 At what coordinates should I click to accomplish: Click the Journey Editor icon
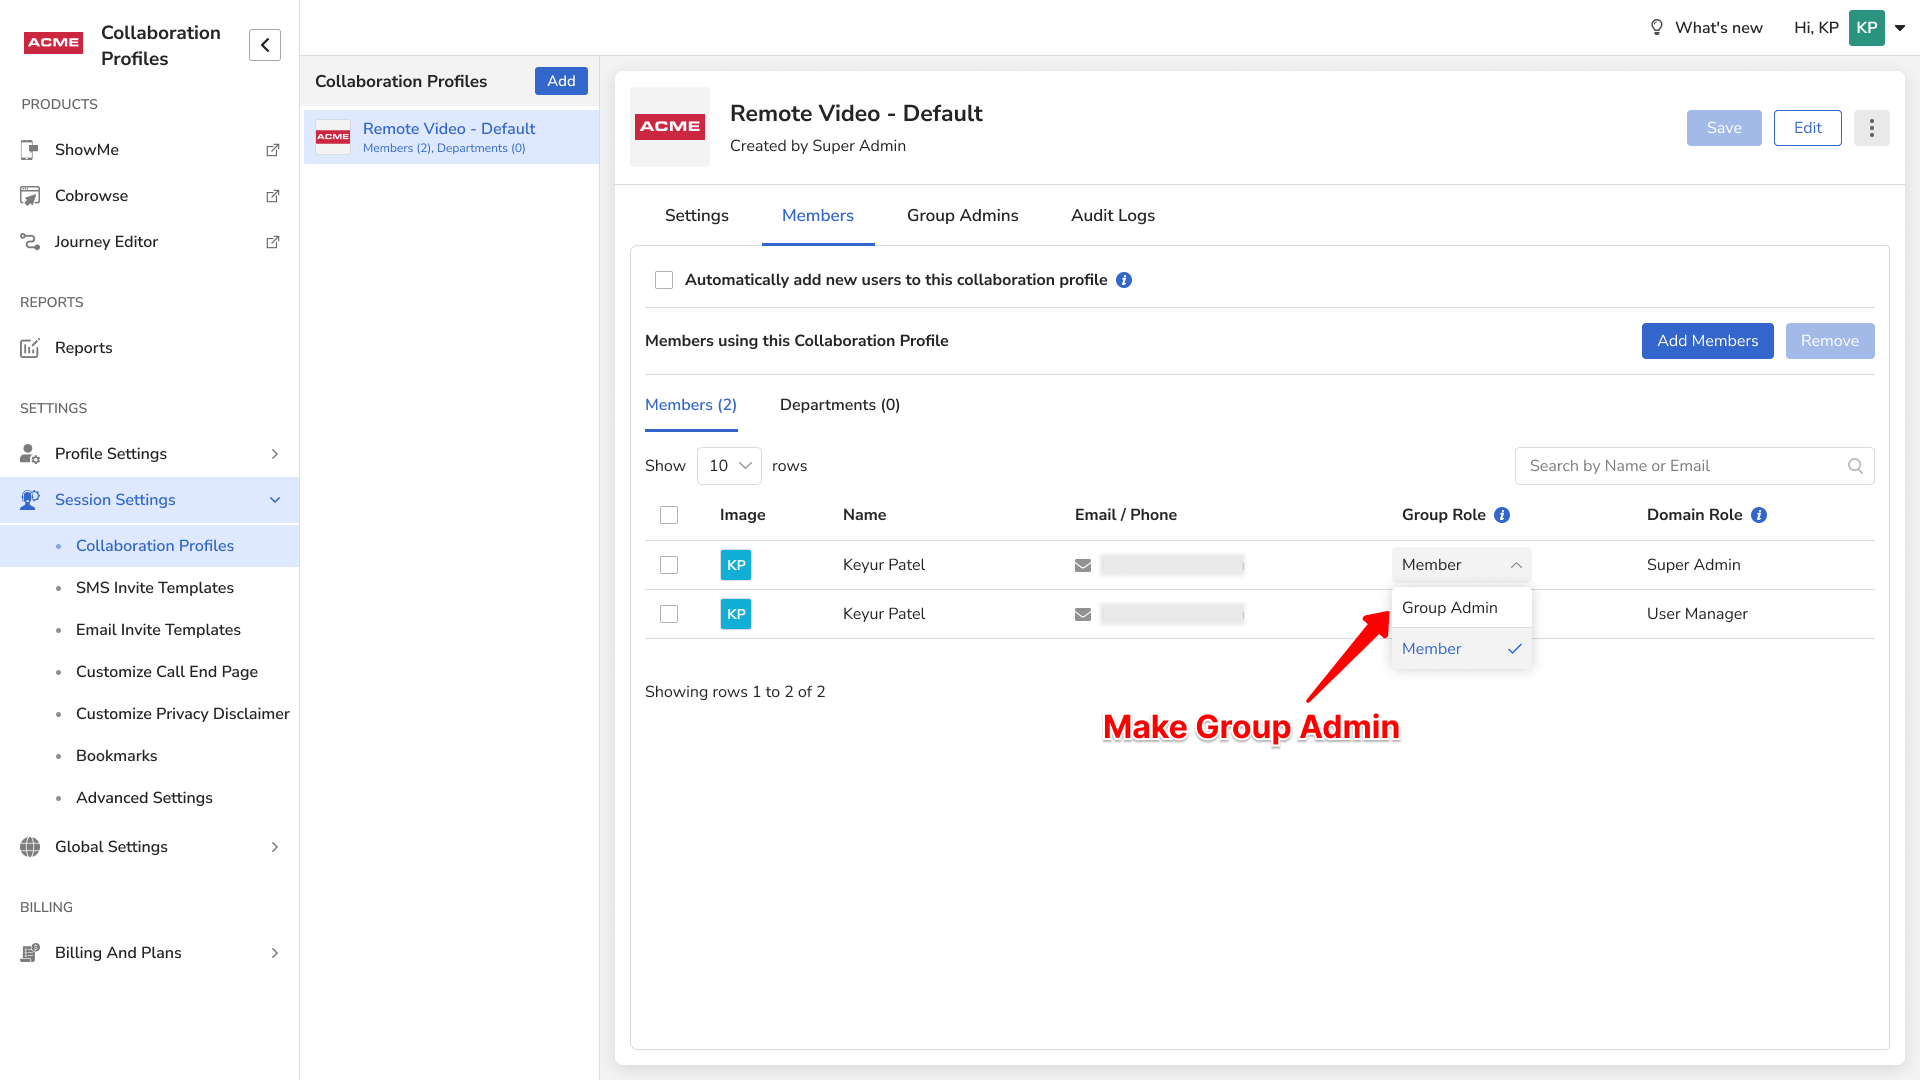[30, 242]
